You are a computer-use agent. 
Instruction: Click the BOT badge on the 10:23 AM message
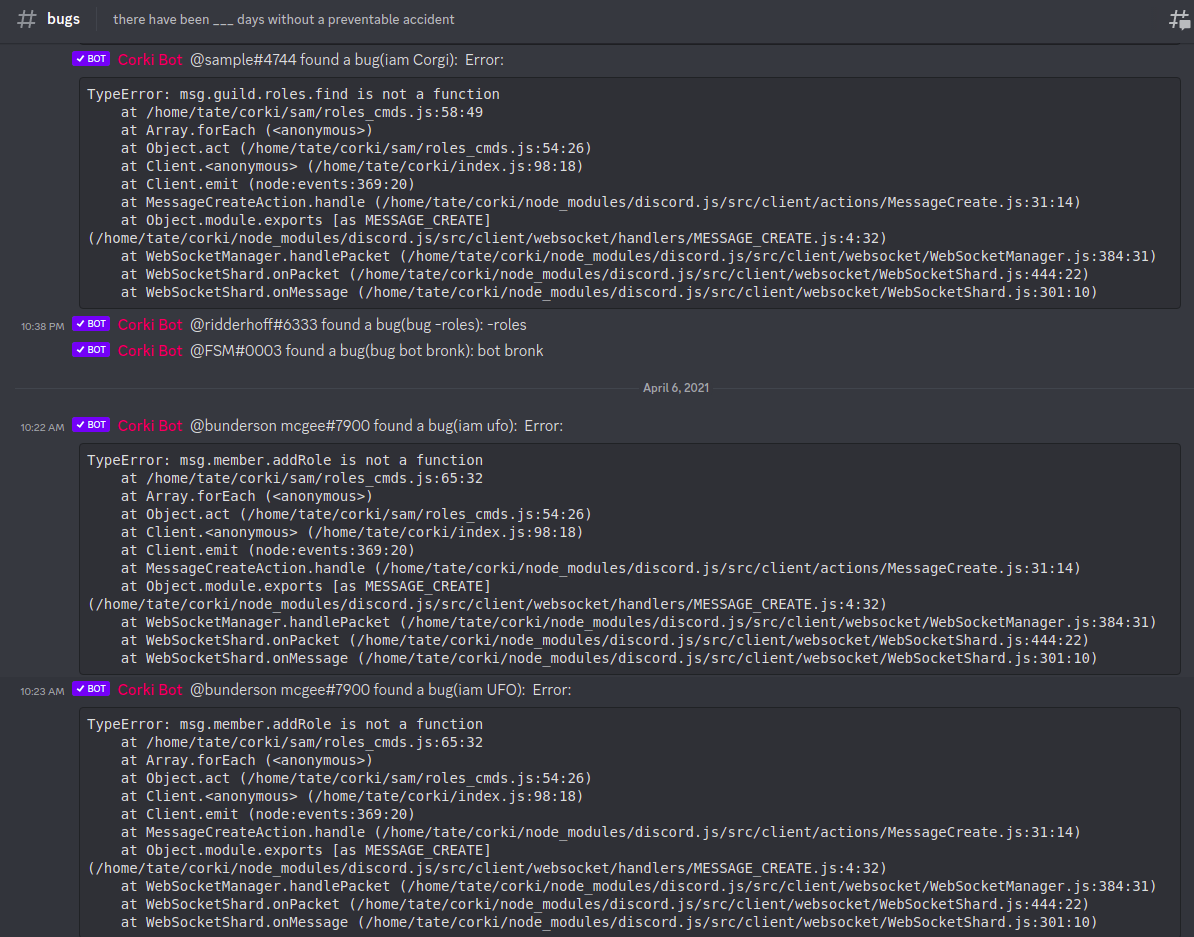[x=91, y=689]
